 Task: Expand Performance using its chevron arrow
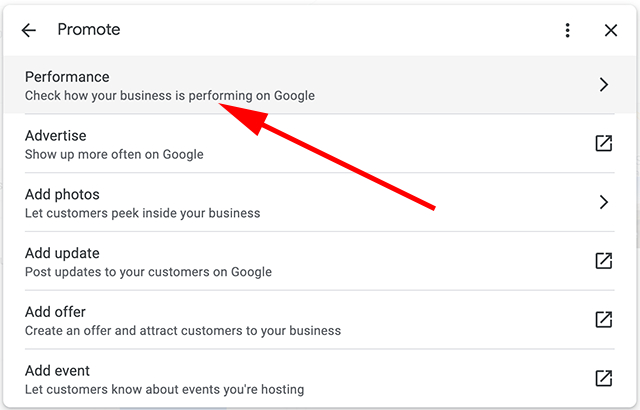pyautogui.click(x=603, y=85)
